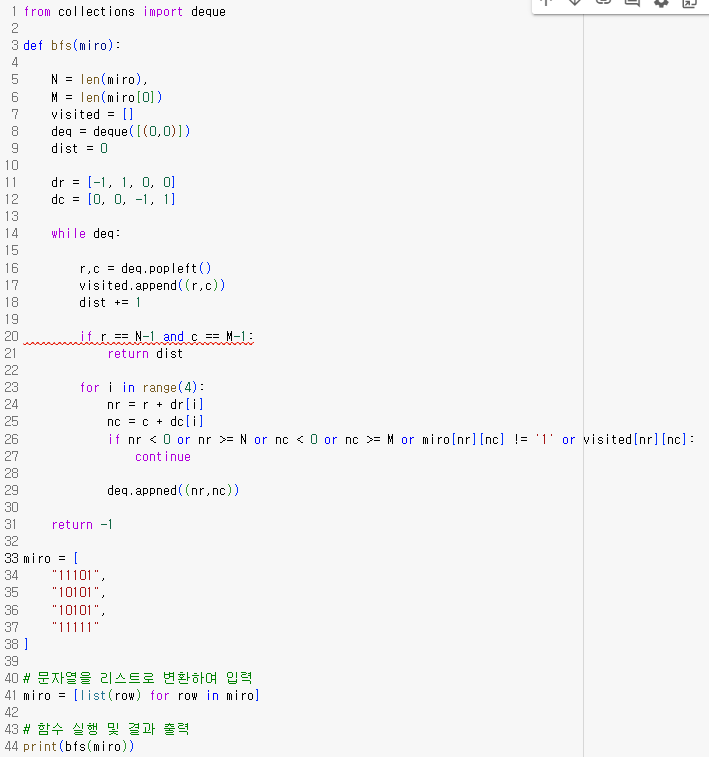Viewport: 709px width, 757px height.
Task: Click line number 44 in the gutter
Action: point(11,746)
